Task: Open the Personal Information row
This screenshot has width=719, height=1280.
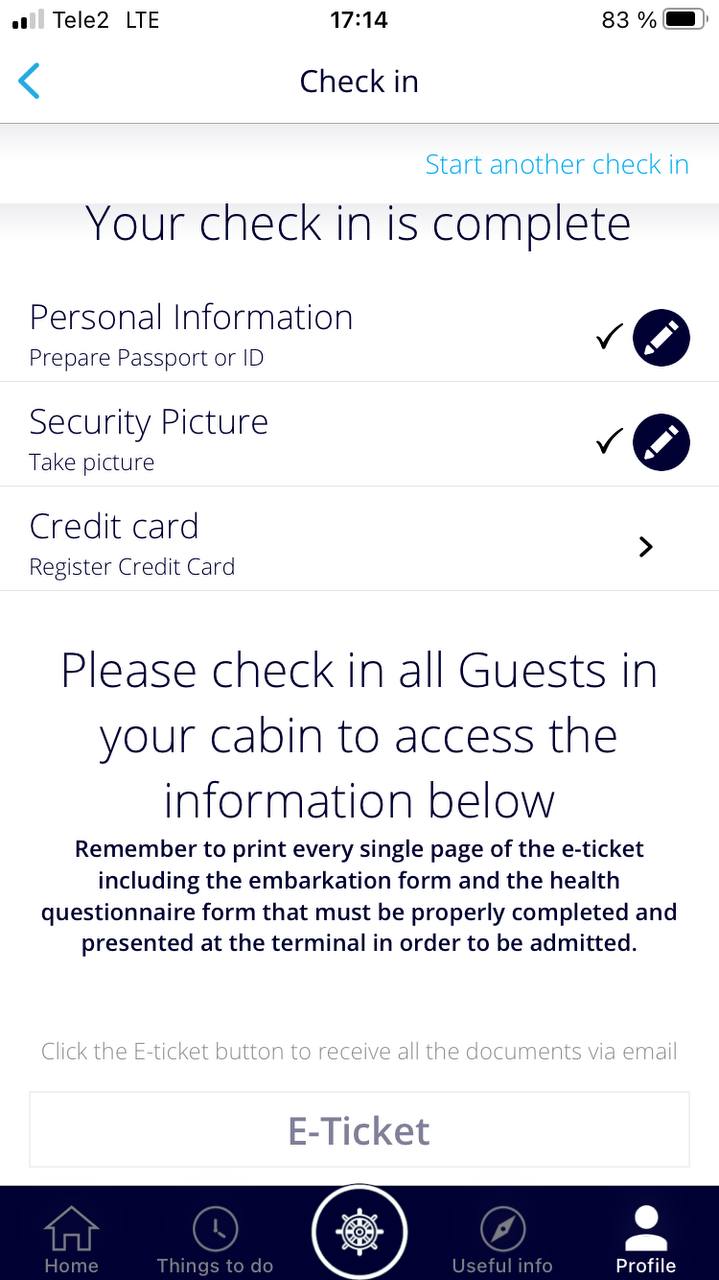Action: pos(300,335)
